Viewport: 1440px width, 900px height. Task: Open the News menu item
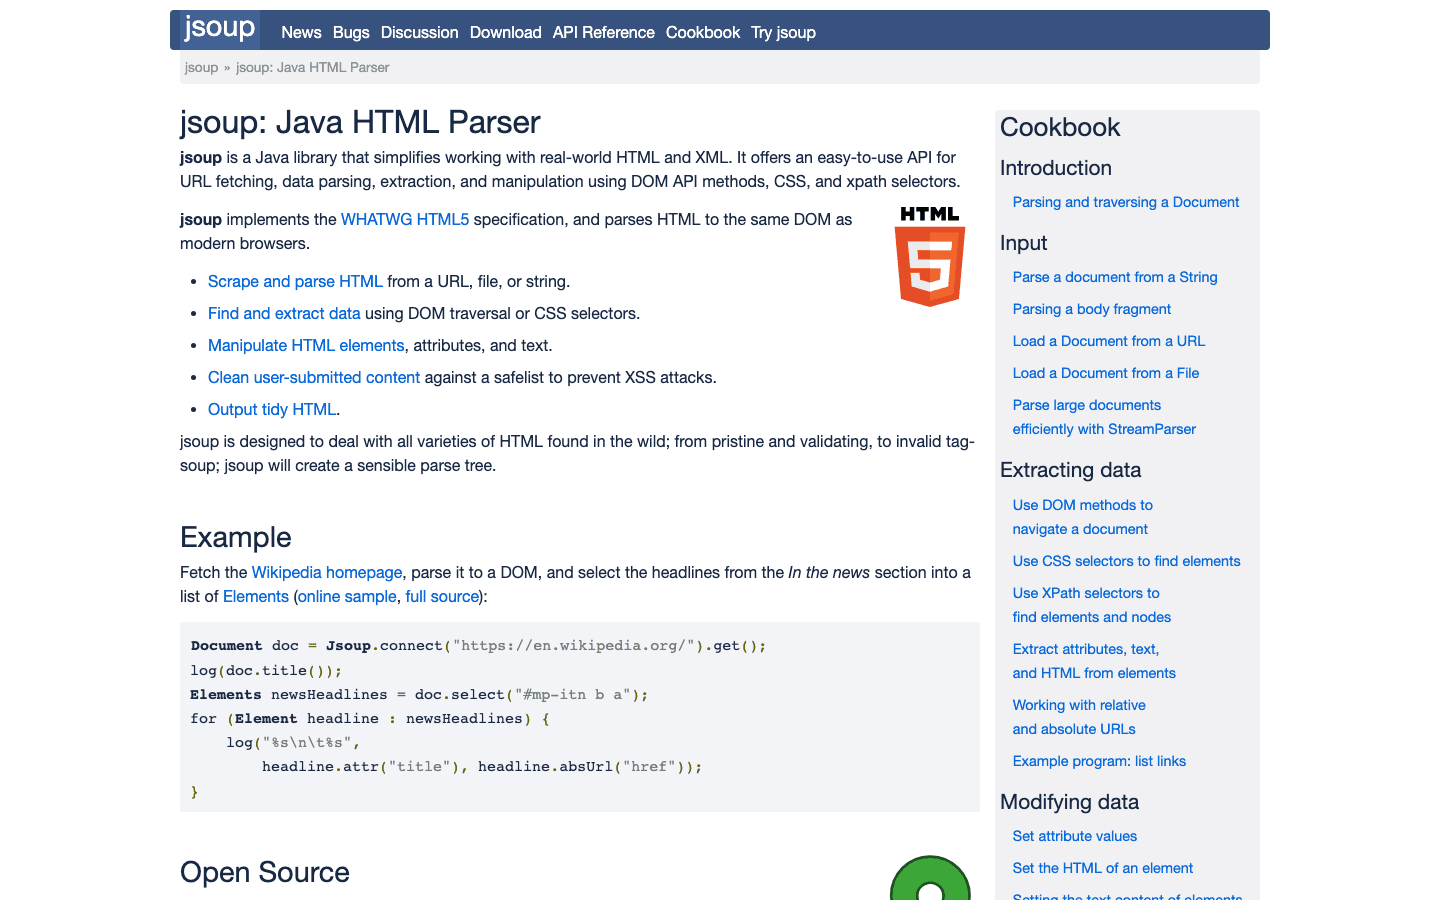[x=301, y=32]
